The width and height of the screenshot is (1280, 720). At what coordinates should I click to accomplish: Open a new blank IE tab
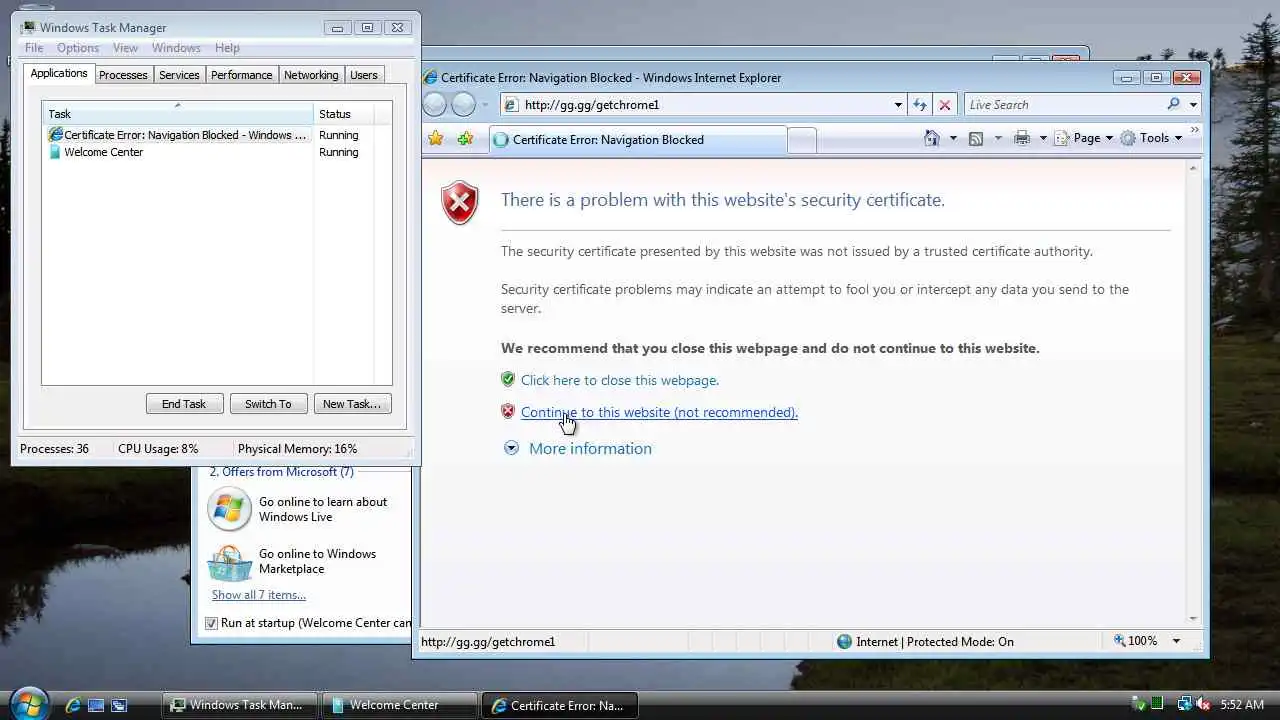[802, 140]
